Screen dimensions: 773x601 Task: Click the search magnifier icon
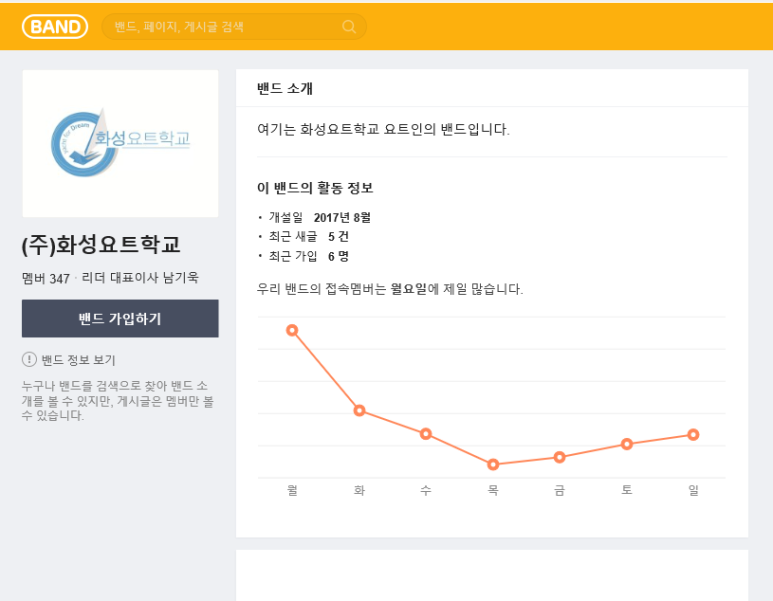click(x=349, y=27)
